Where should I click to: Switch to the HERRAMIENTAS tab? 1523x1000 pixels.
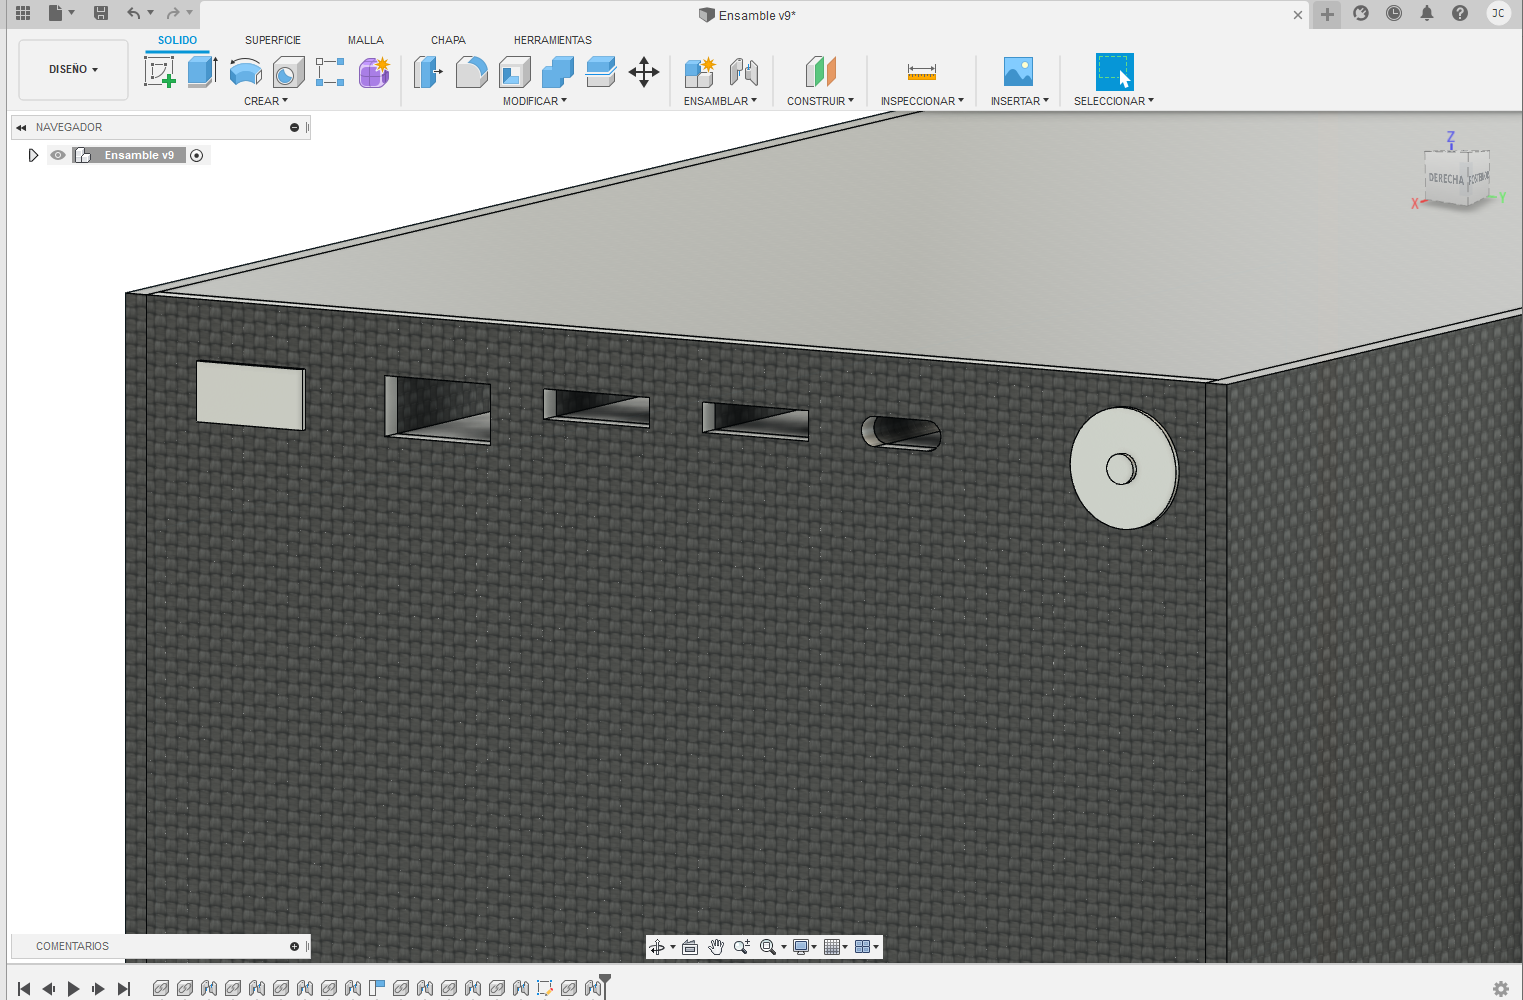552,40
